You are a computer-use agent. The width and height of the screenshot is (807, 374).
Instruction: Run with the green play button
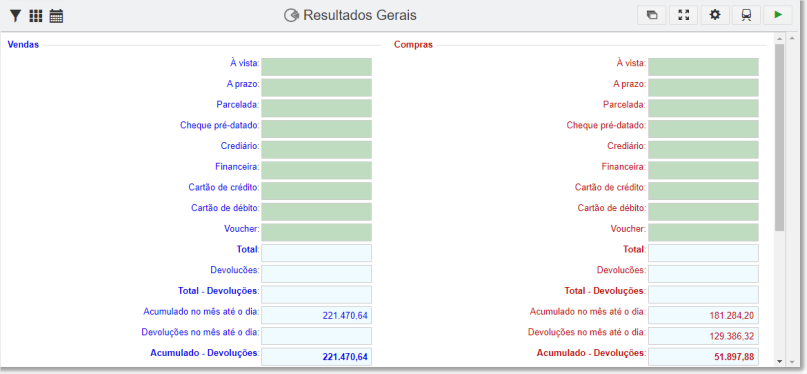(x=778, y=15)
